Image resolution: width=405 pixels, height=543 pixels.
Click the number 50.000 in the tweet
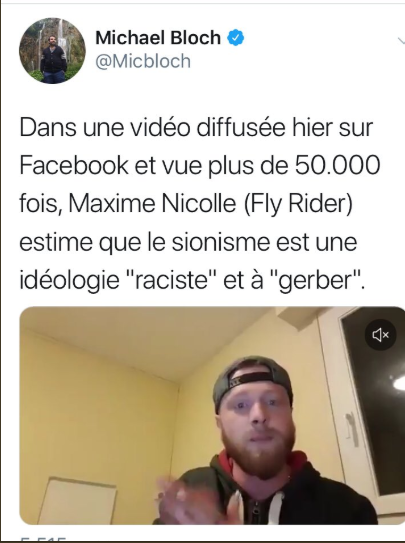click(x=338, y=165)
